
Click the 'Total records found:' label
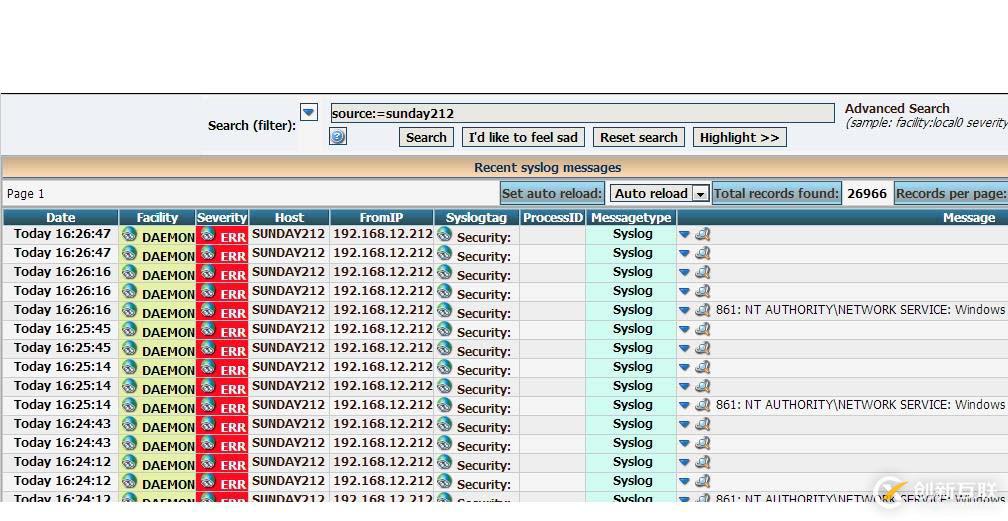776,193
